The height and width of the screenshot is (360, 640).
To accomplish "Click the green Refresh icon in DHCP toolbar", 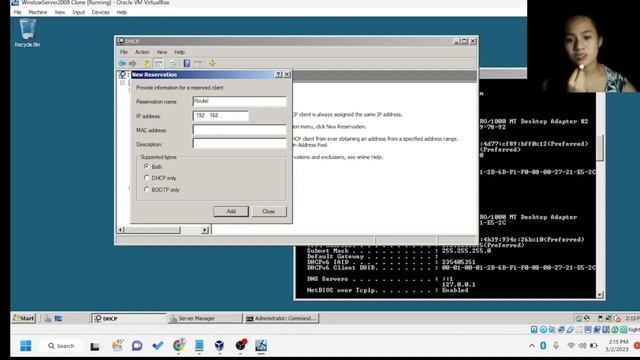I will (x=173, y=63).
